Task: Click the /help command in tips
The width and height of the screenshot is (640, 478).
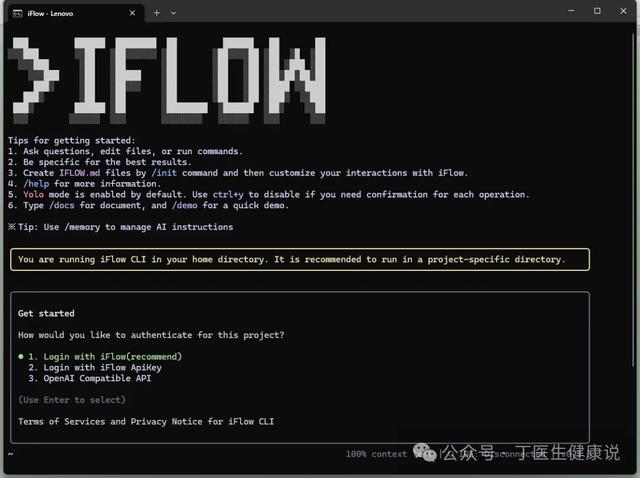Action: (36, 184)
